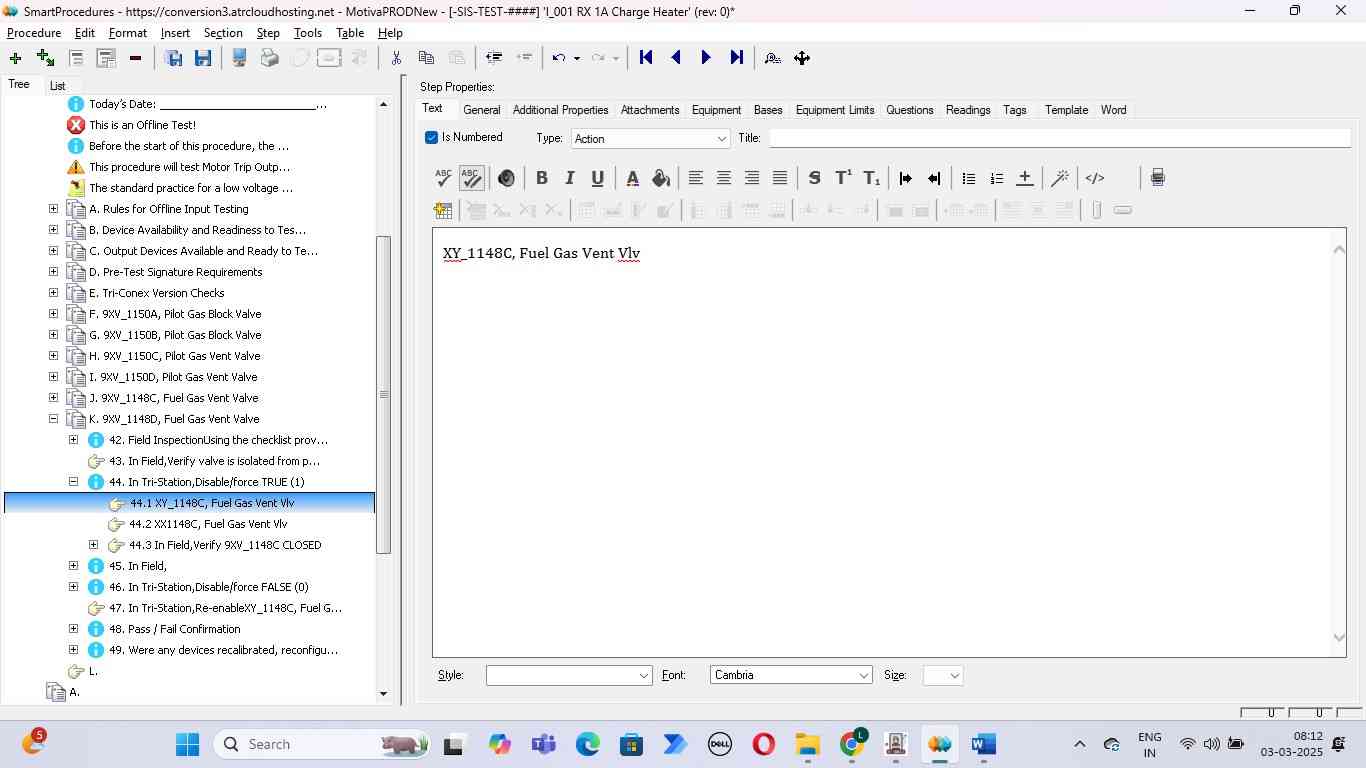The image size is (1366, 768).
Task: Click the Windows Start button
Action: tap(187, 745)
